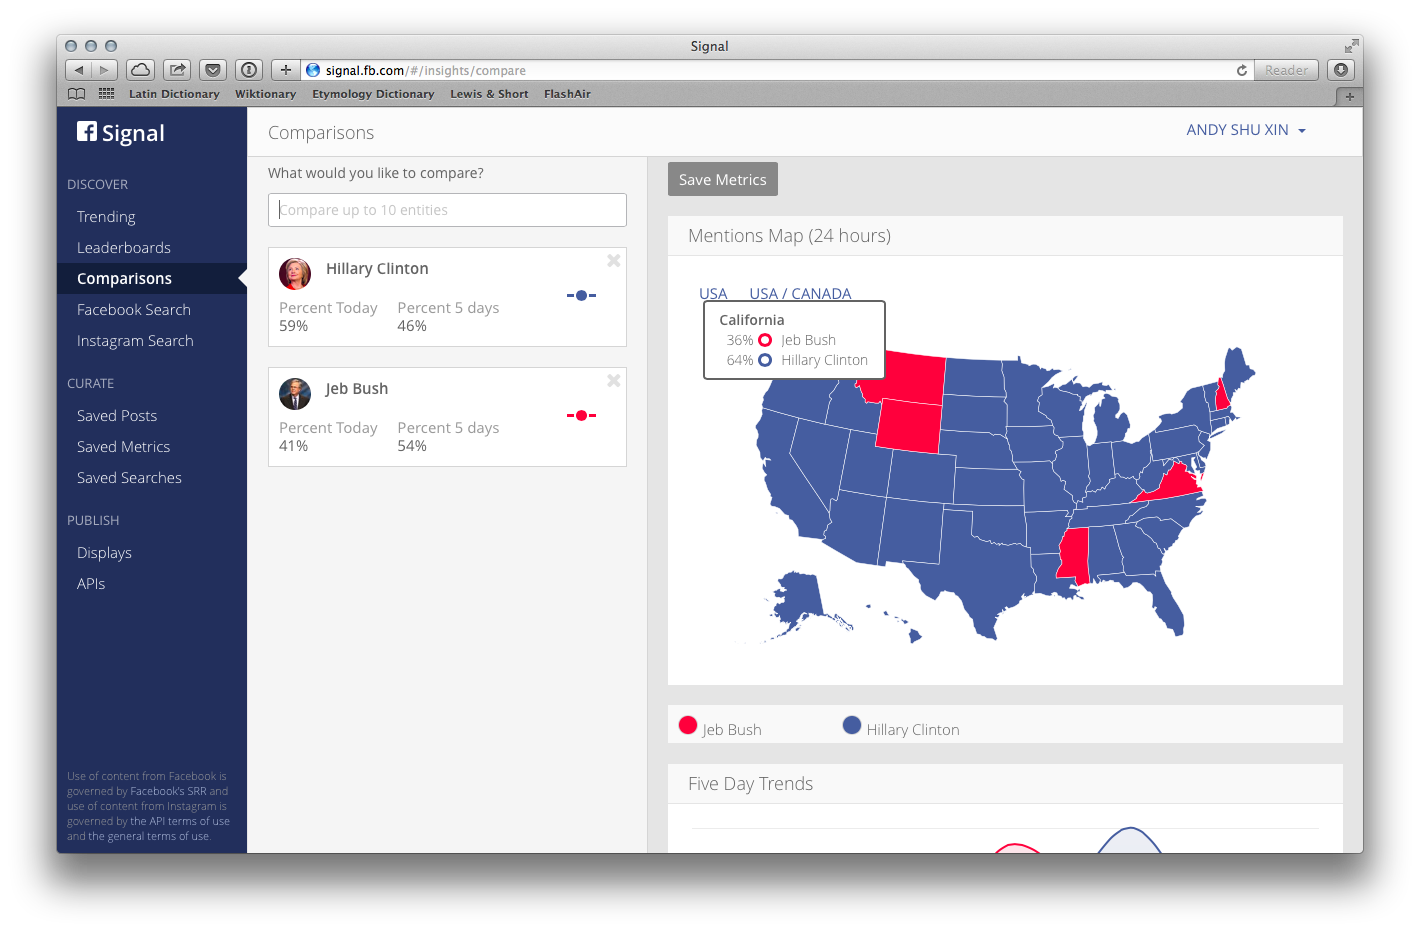Remove Hillary Clinton card with X

(x=614, y=261)
